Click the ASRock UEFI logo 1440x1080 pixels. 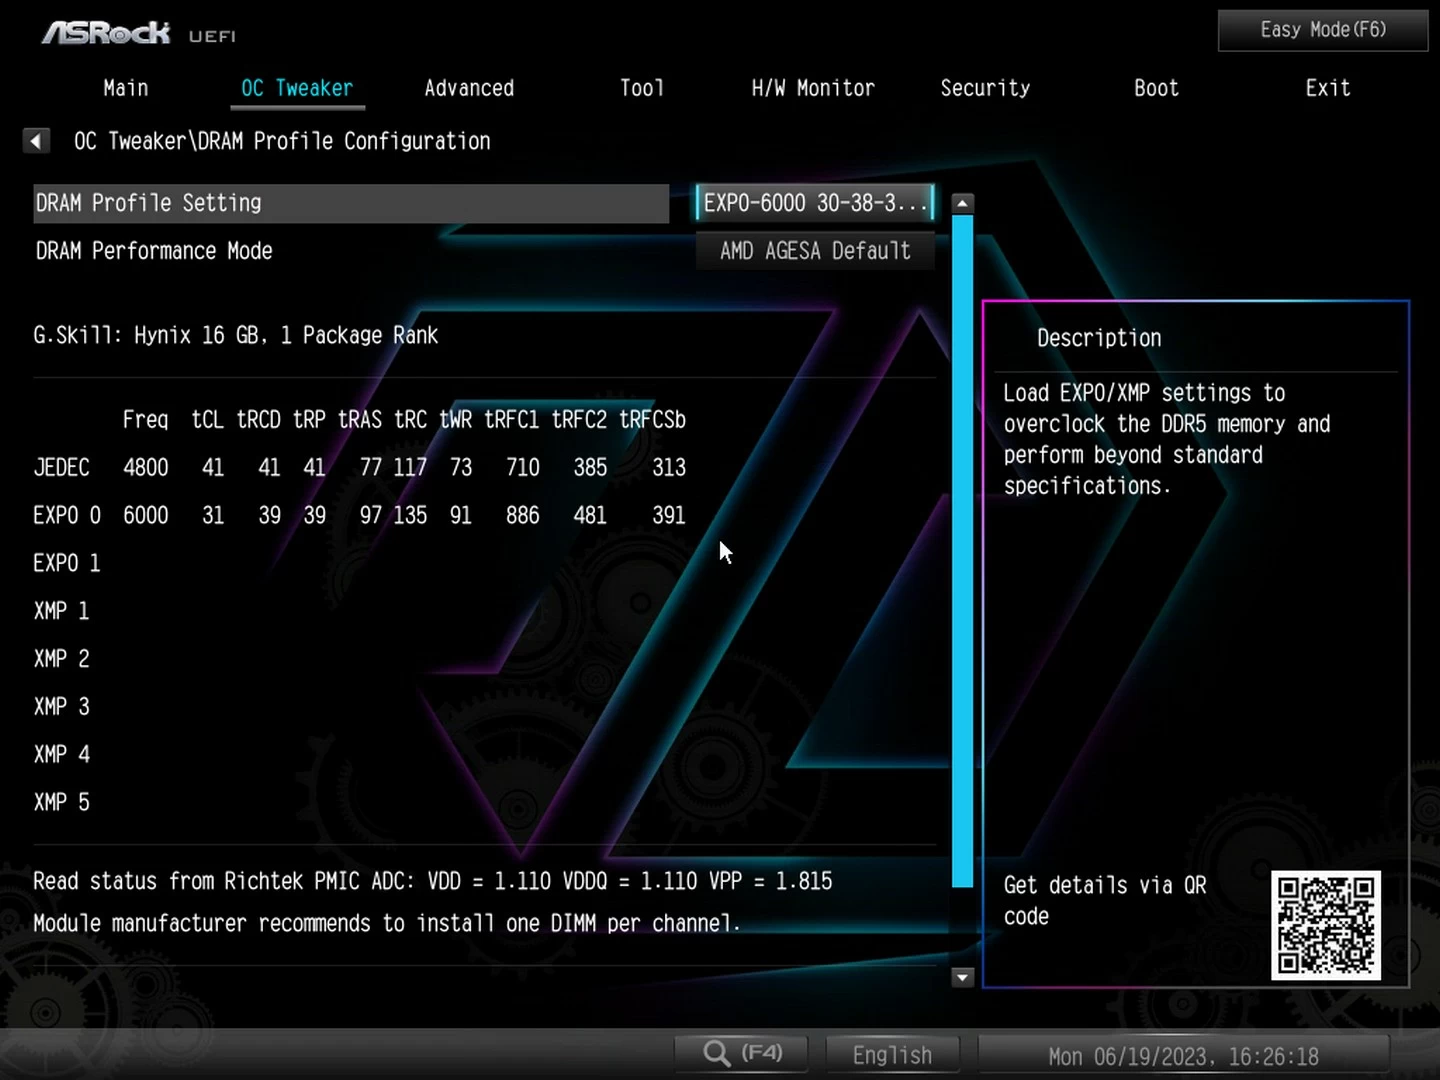(x=139, y=34)
